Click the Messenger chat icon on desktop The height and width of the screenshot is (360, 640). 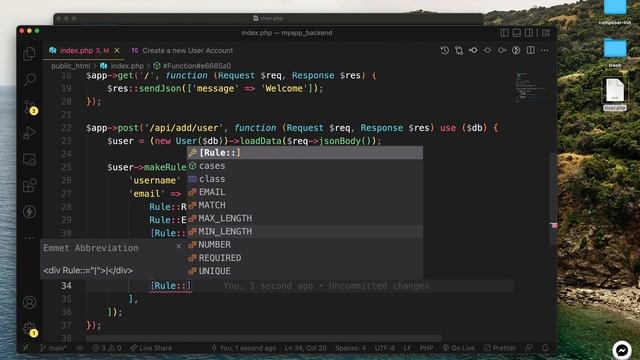coord(622,350)
